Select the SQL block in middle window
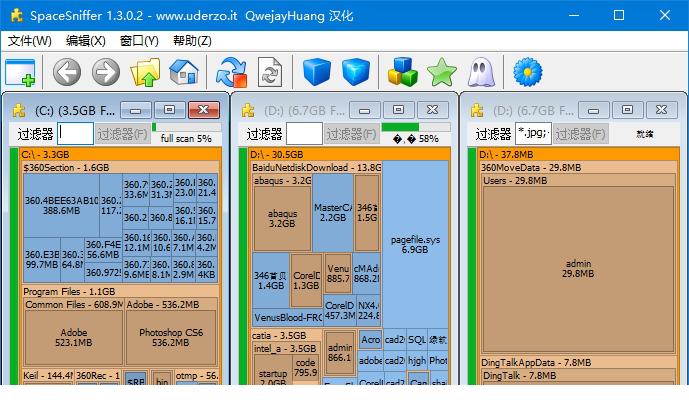Viewport: 689px width, 400px height. 417,340
